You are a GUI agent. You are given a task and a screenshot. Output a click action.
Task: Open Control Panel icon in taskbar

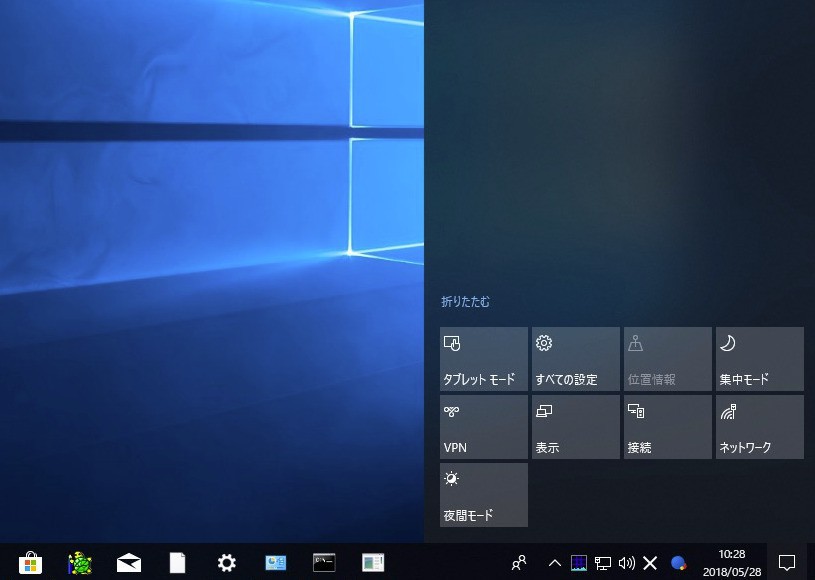click(275, 563)
